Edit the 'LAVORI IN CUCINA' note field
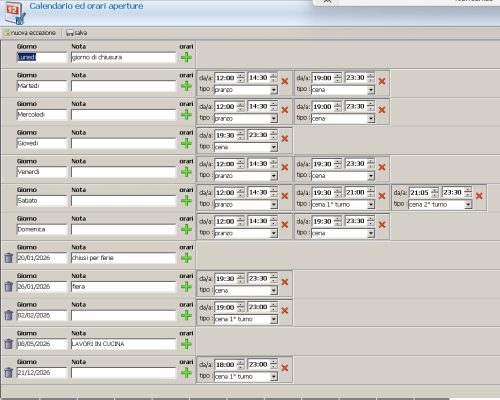Image resolution: width=500 pixels, height=400 pixels. (123, 344)
